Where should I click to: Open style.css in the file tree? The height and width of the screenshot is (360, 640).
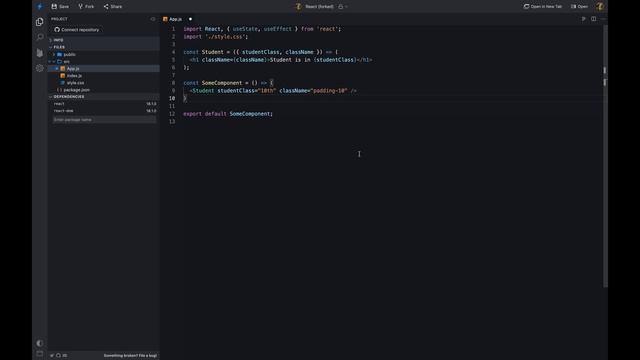tap(104, 83)
